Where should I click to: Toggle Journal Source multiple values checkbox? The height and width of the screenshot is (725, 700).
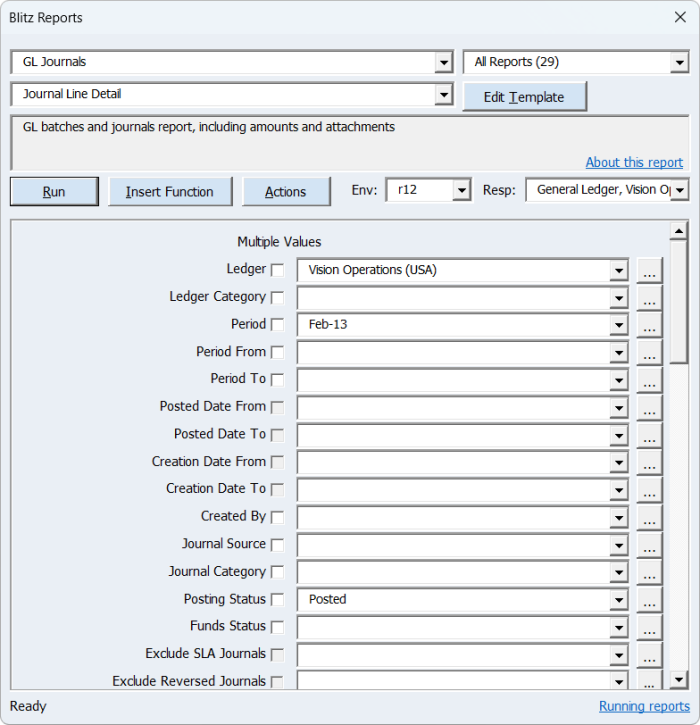(x=277, y=545)
